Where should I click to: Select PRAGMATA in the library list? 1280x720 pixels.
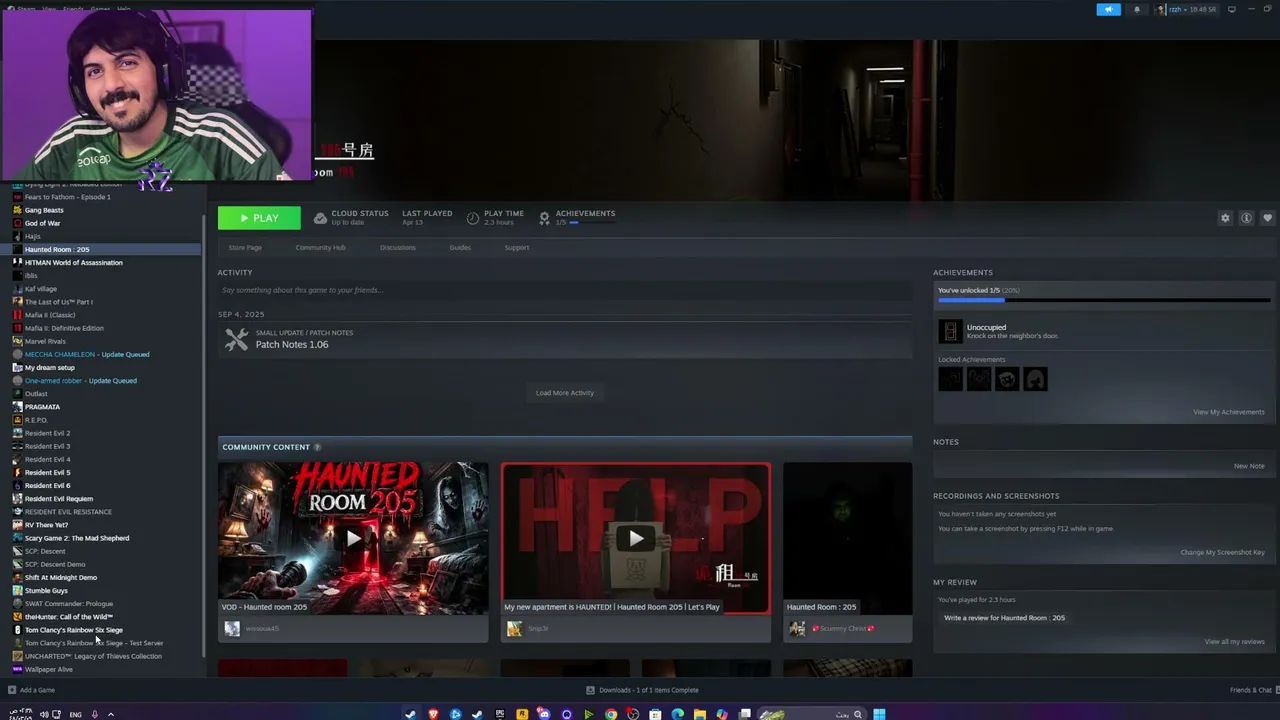[x=42, y=407]
